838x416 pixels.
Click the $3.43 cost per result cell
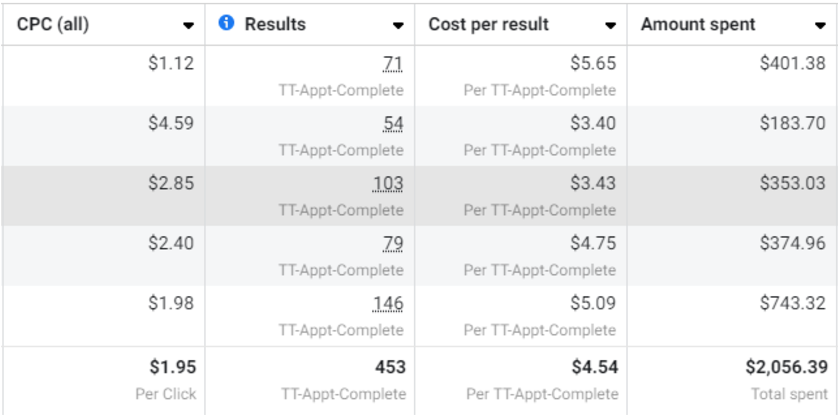593,184
